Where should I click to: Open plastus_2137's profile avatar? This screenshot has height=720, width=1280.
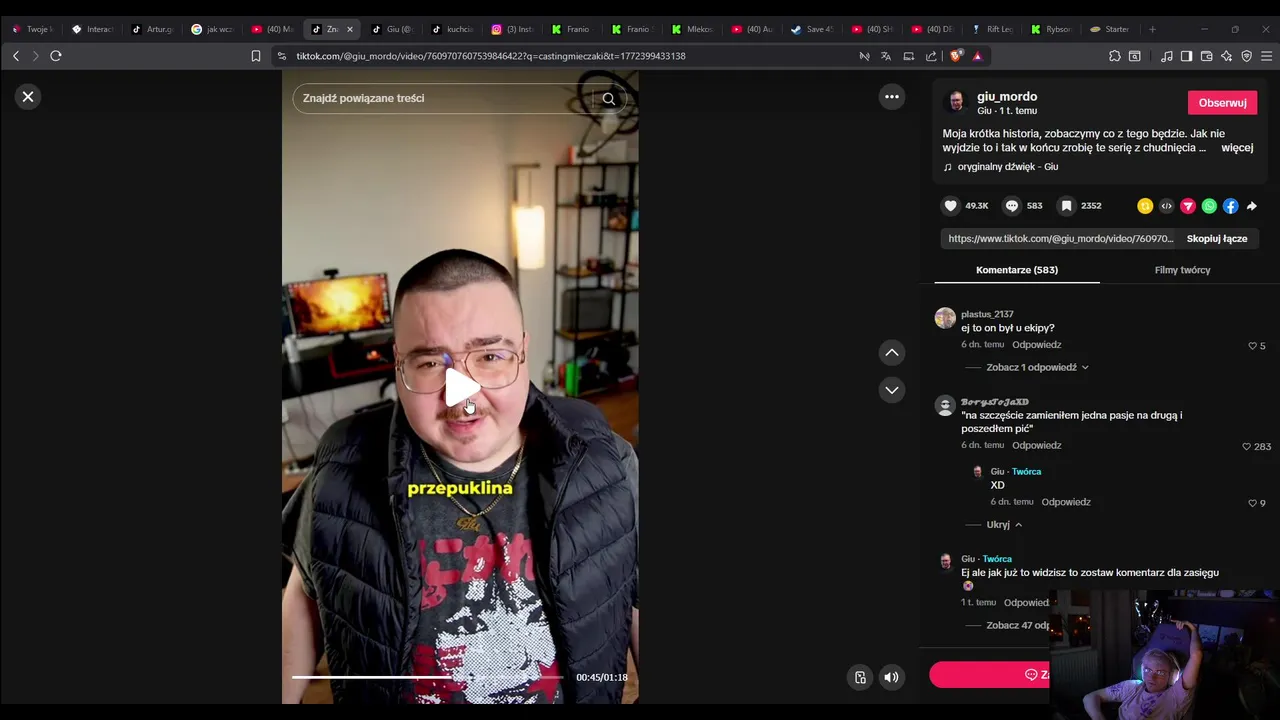(945, 318)
